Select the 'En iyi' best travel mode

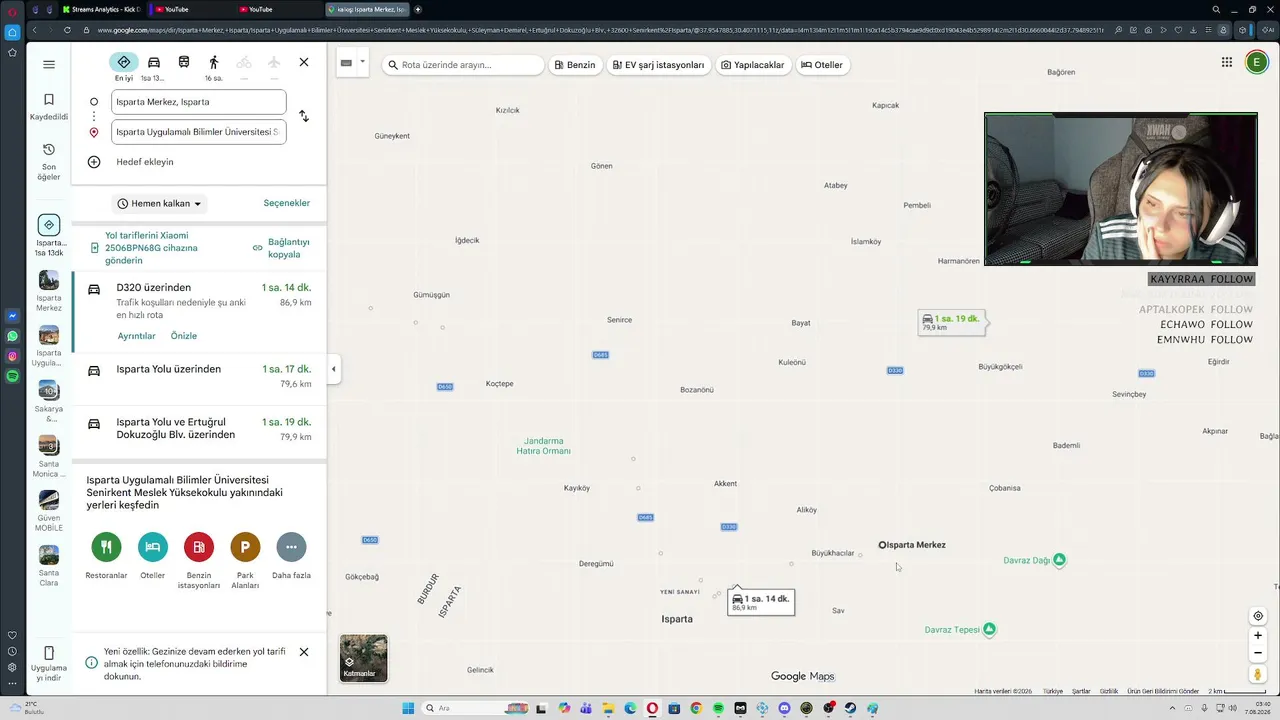(x=124, y=67)
